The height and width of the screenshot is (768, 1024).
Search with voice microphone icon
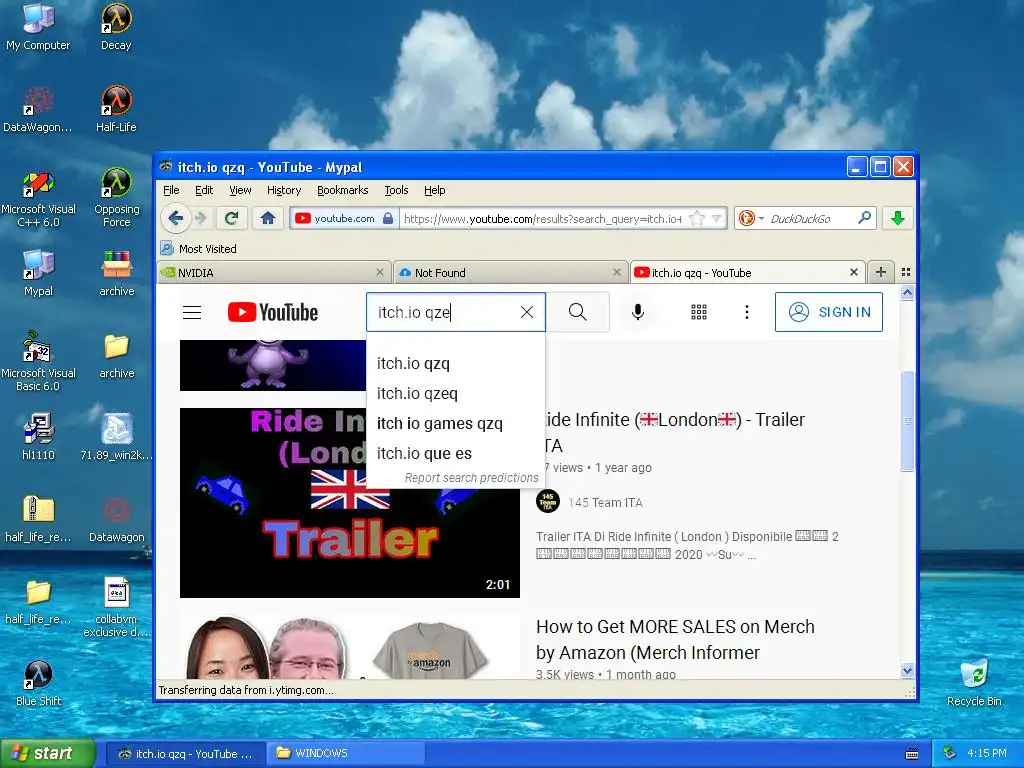point(638,312)
